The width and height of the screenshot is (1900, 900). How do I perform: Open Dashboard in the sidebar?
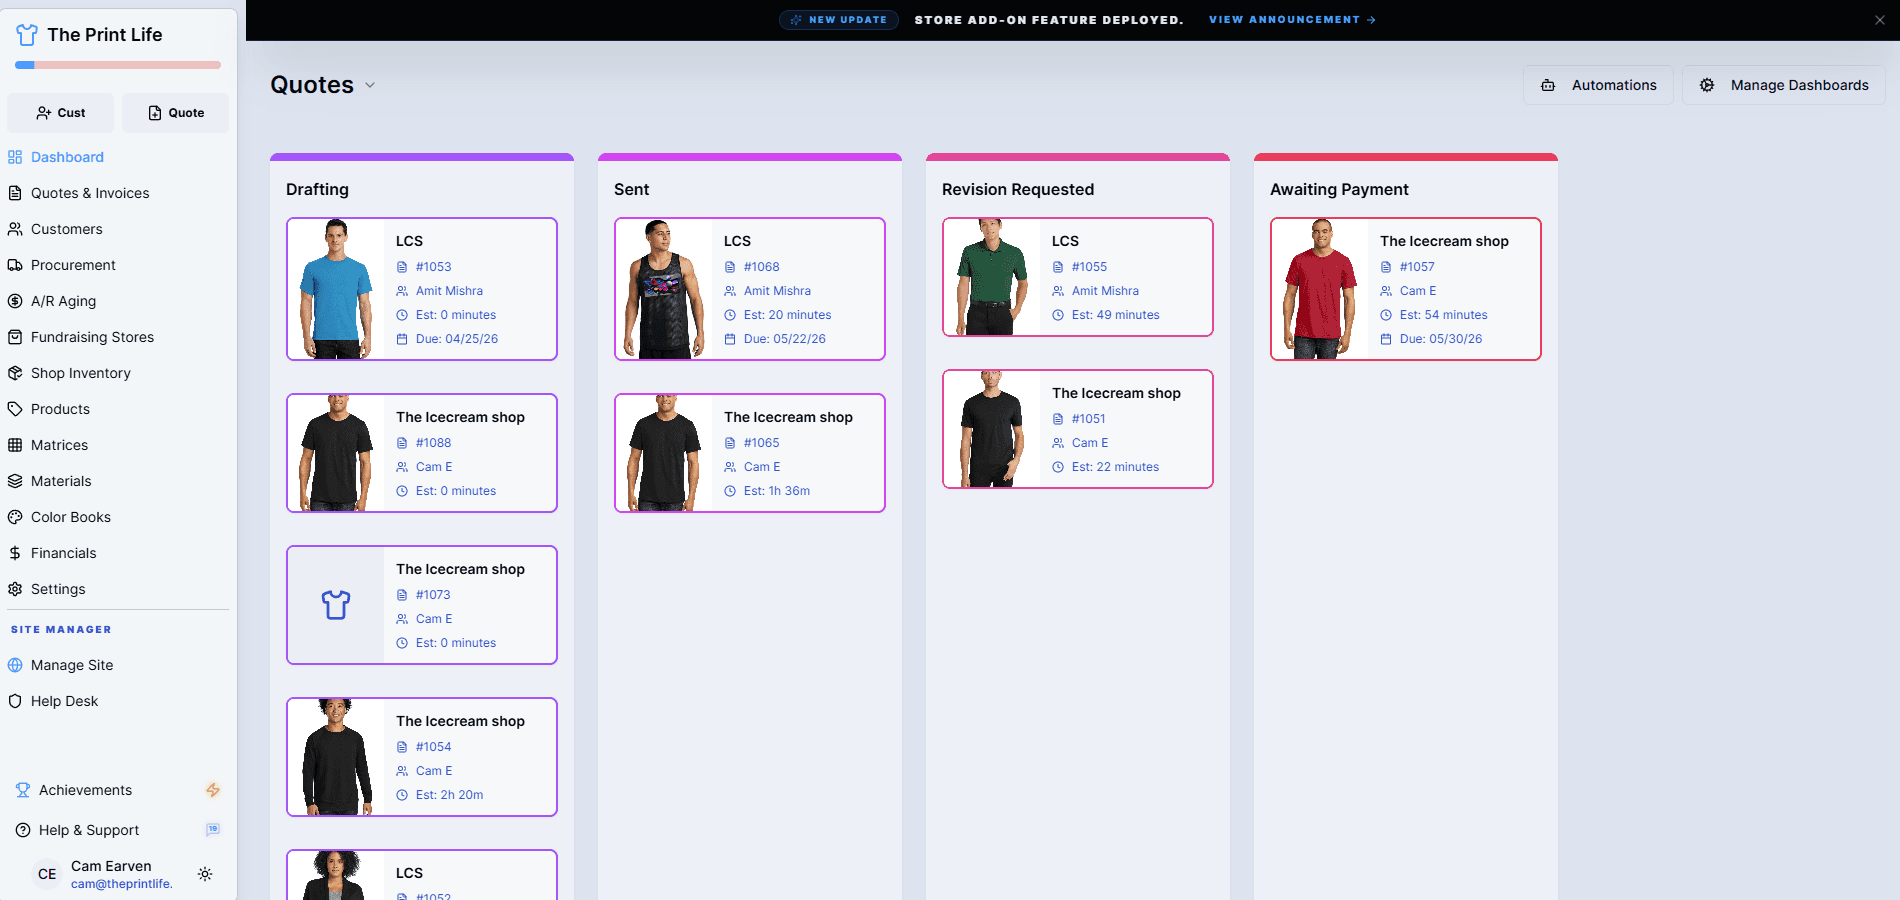pos(67,157)
